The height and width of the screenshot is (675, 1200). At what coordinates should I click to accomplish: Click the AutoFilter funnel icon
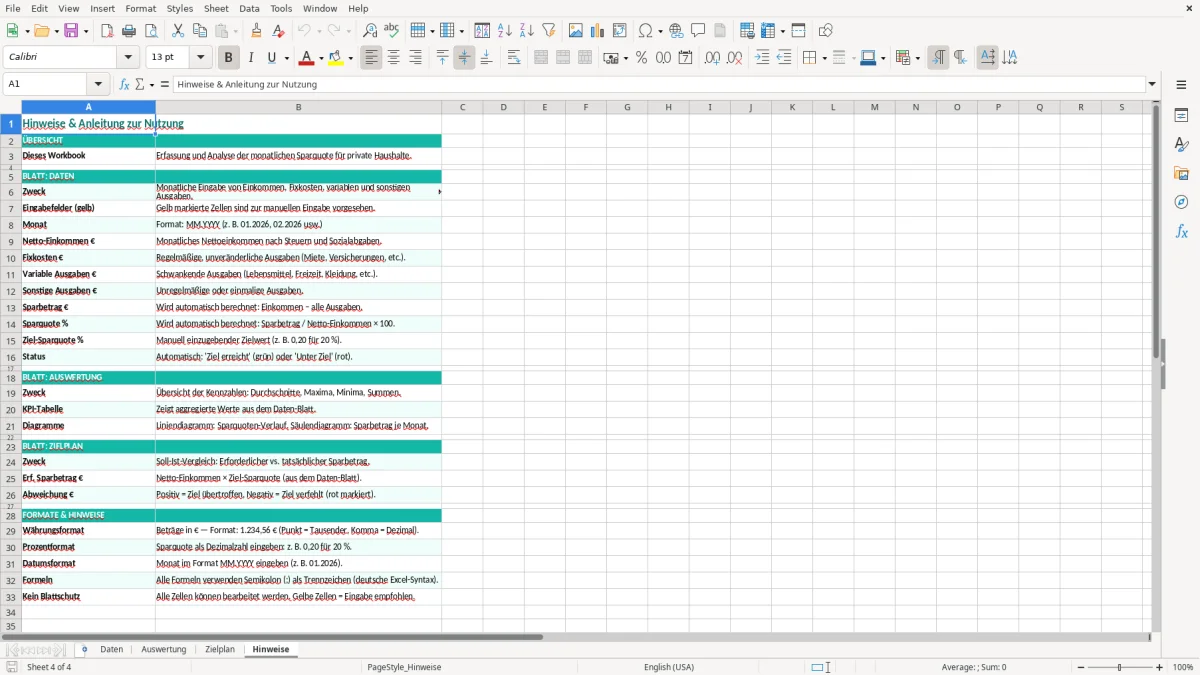548,31
